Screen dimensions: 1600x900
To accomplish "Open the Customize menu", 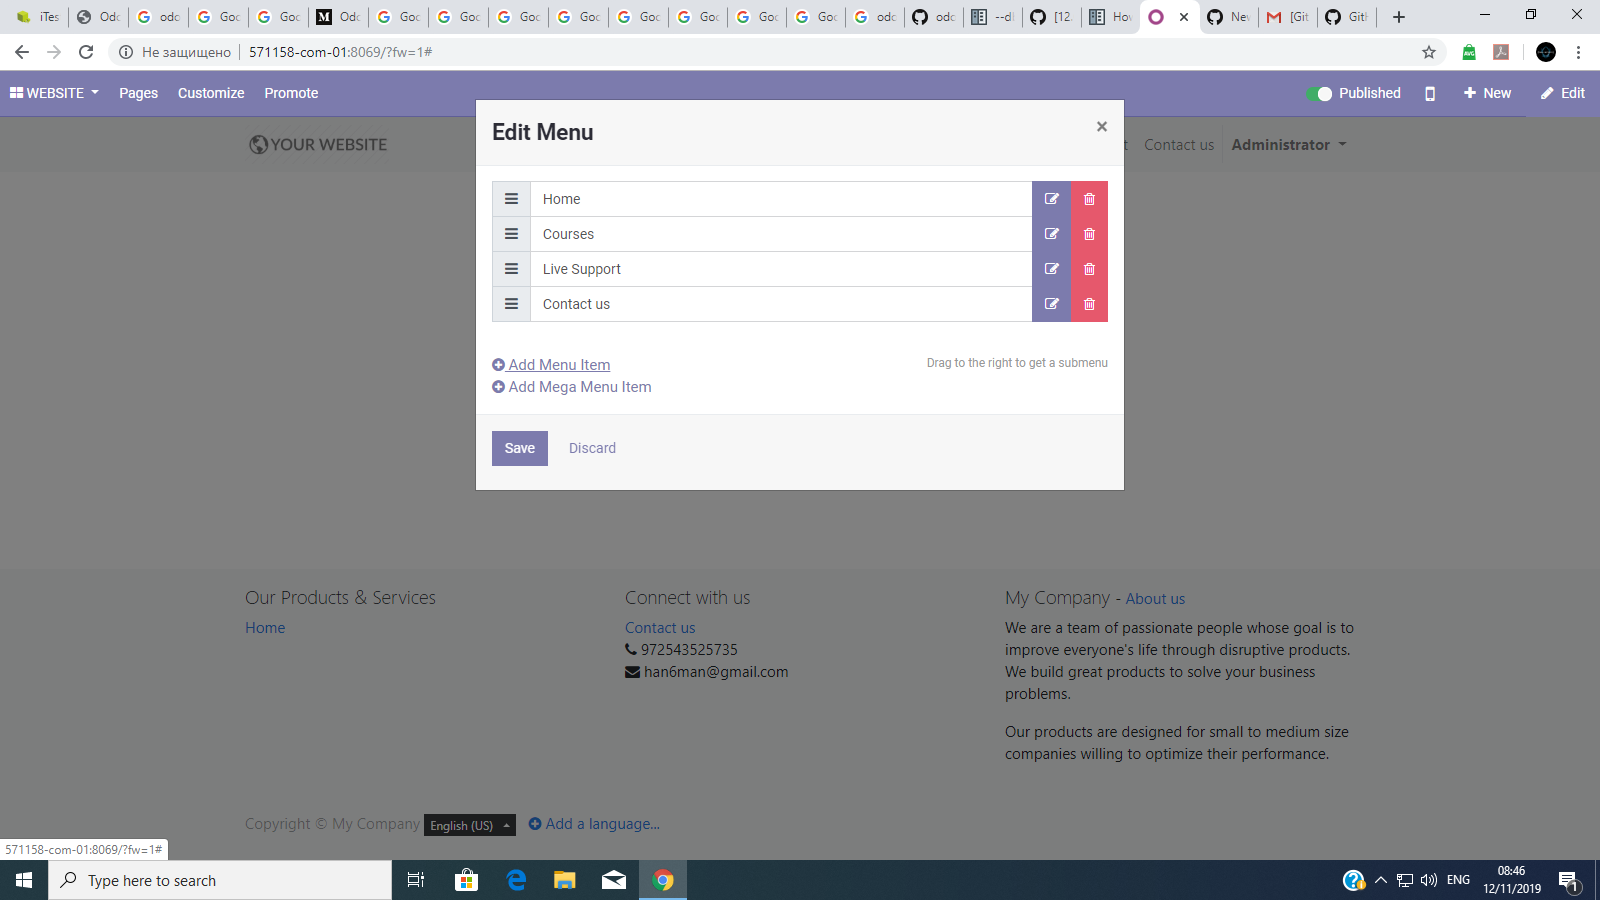I will (211, 93).
